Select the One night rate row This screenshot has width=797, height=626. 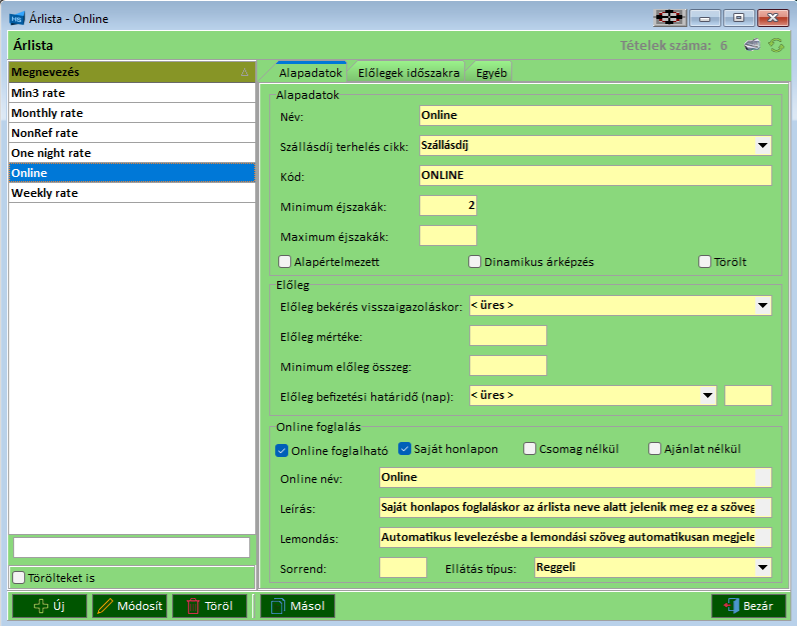132,153
